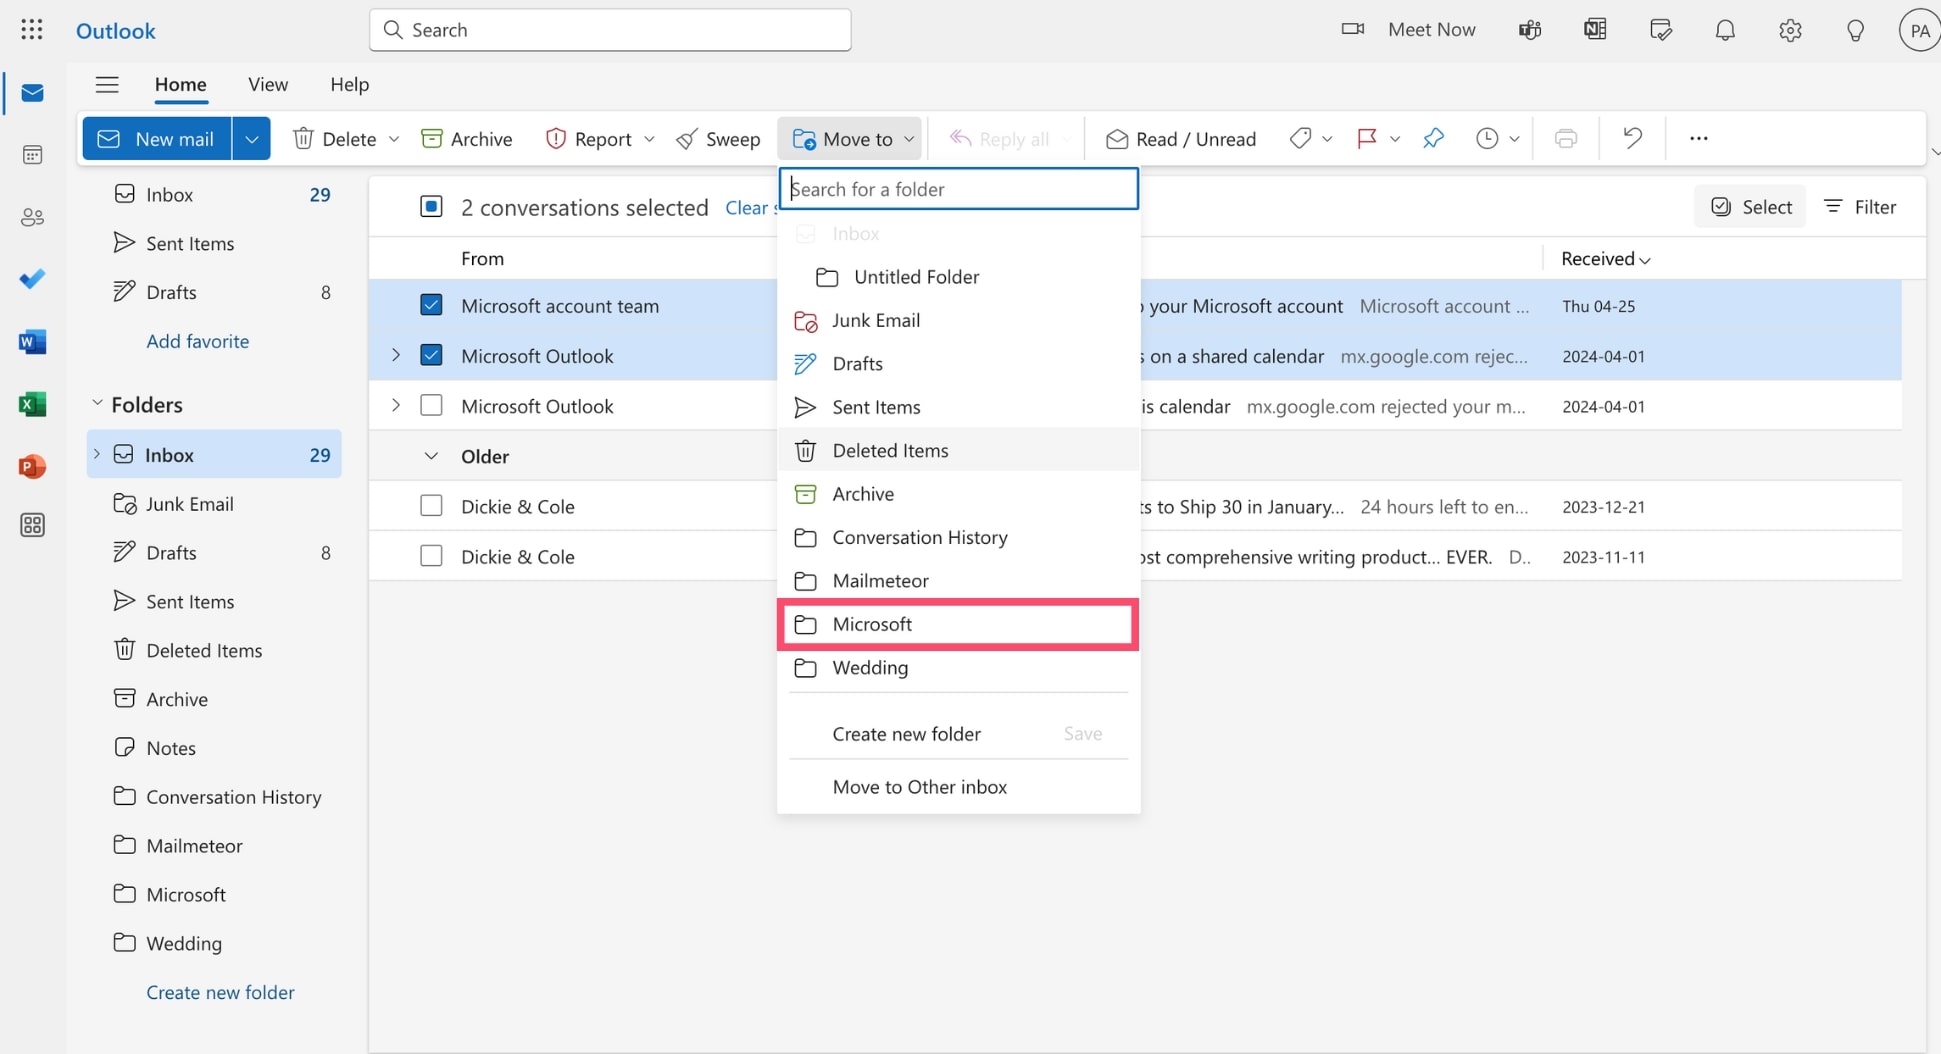Click the Archive toolbar button
The height and width of the screenshot is (1054, 1941).
467,138
